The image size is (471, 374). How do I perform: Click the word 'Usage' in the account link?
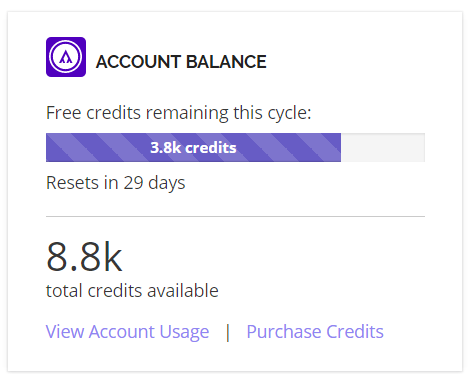184,332
